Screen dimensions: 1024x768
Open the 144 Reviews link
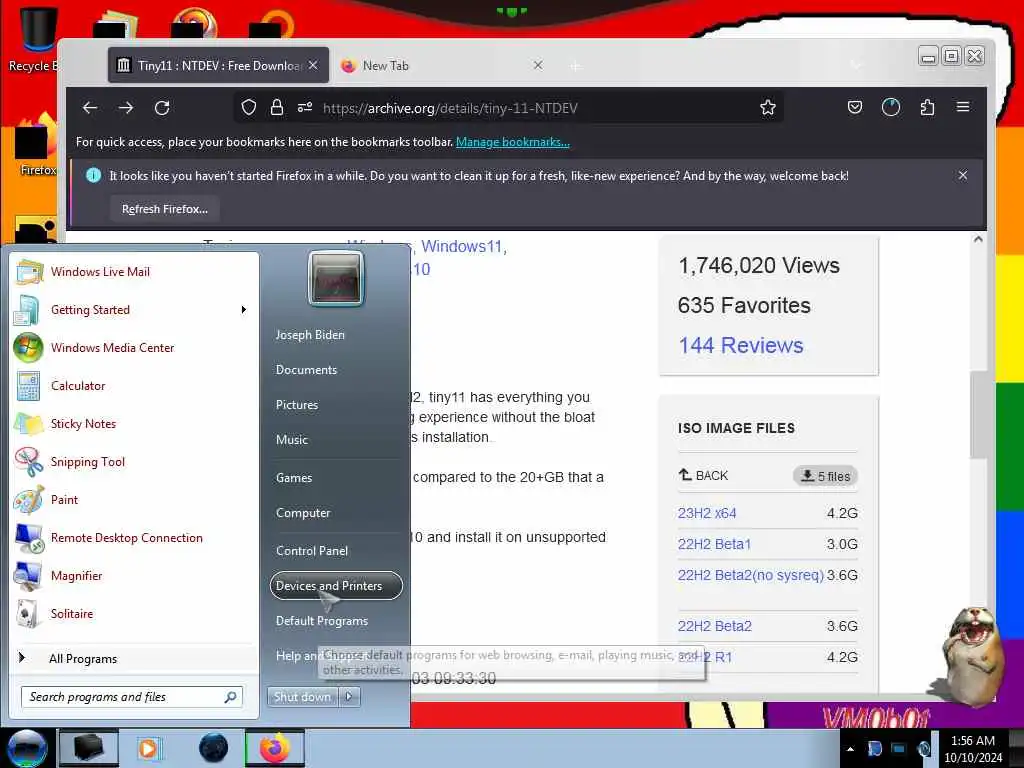pyautogui.click(x=741, y=345)
